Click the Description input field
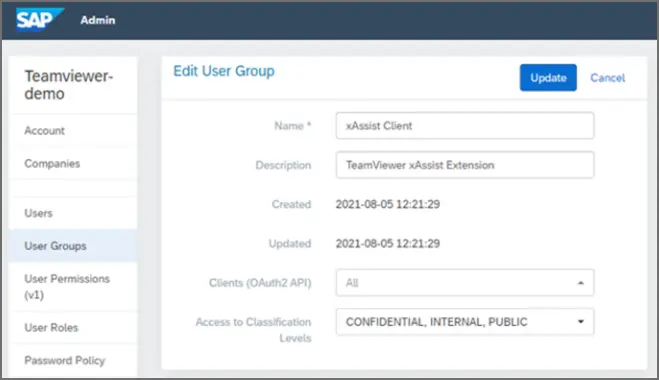Screen dimensions: 659x380 (465, 165)
